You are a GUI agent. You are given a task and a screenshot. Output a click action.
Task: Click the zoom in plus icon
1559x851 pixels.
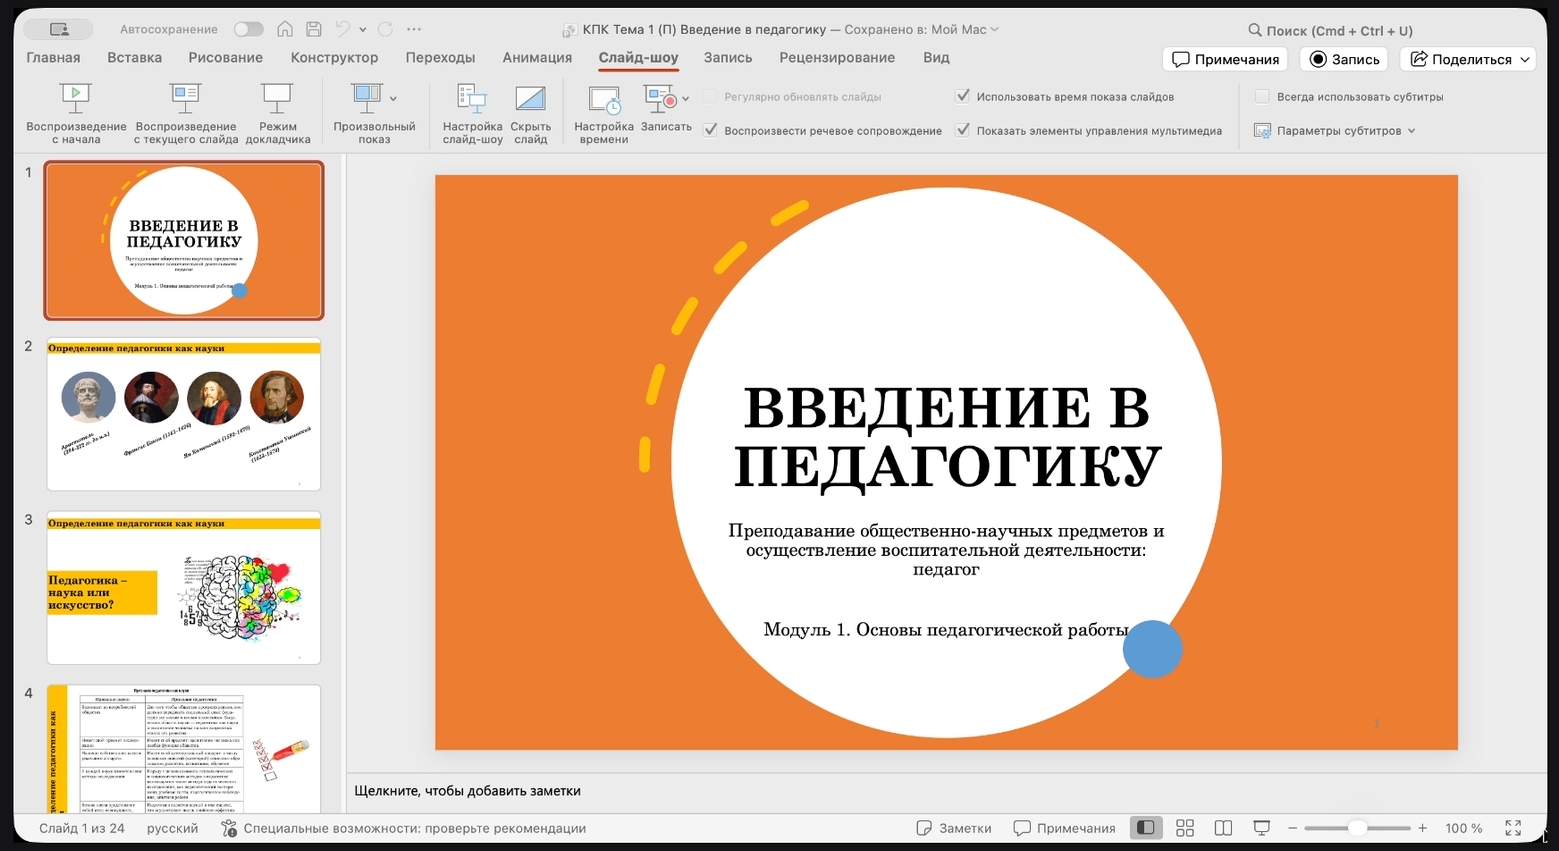click(1423, 828)
